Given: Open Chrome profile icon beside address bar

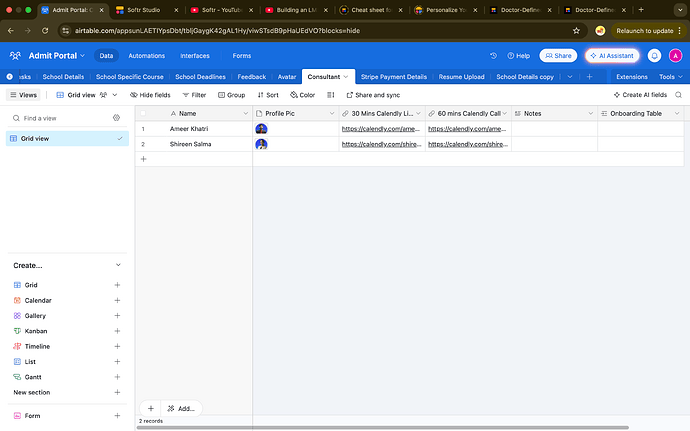Looking at the screenshot, I should click(x=600, y=30).
